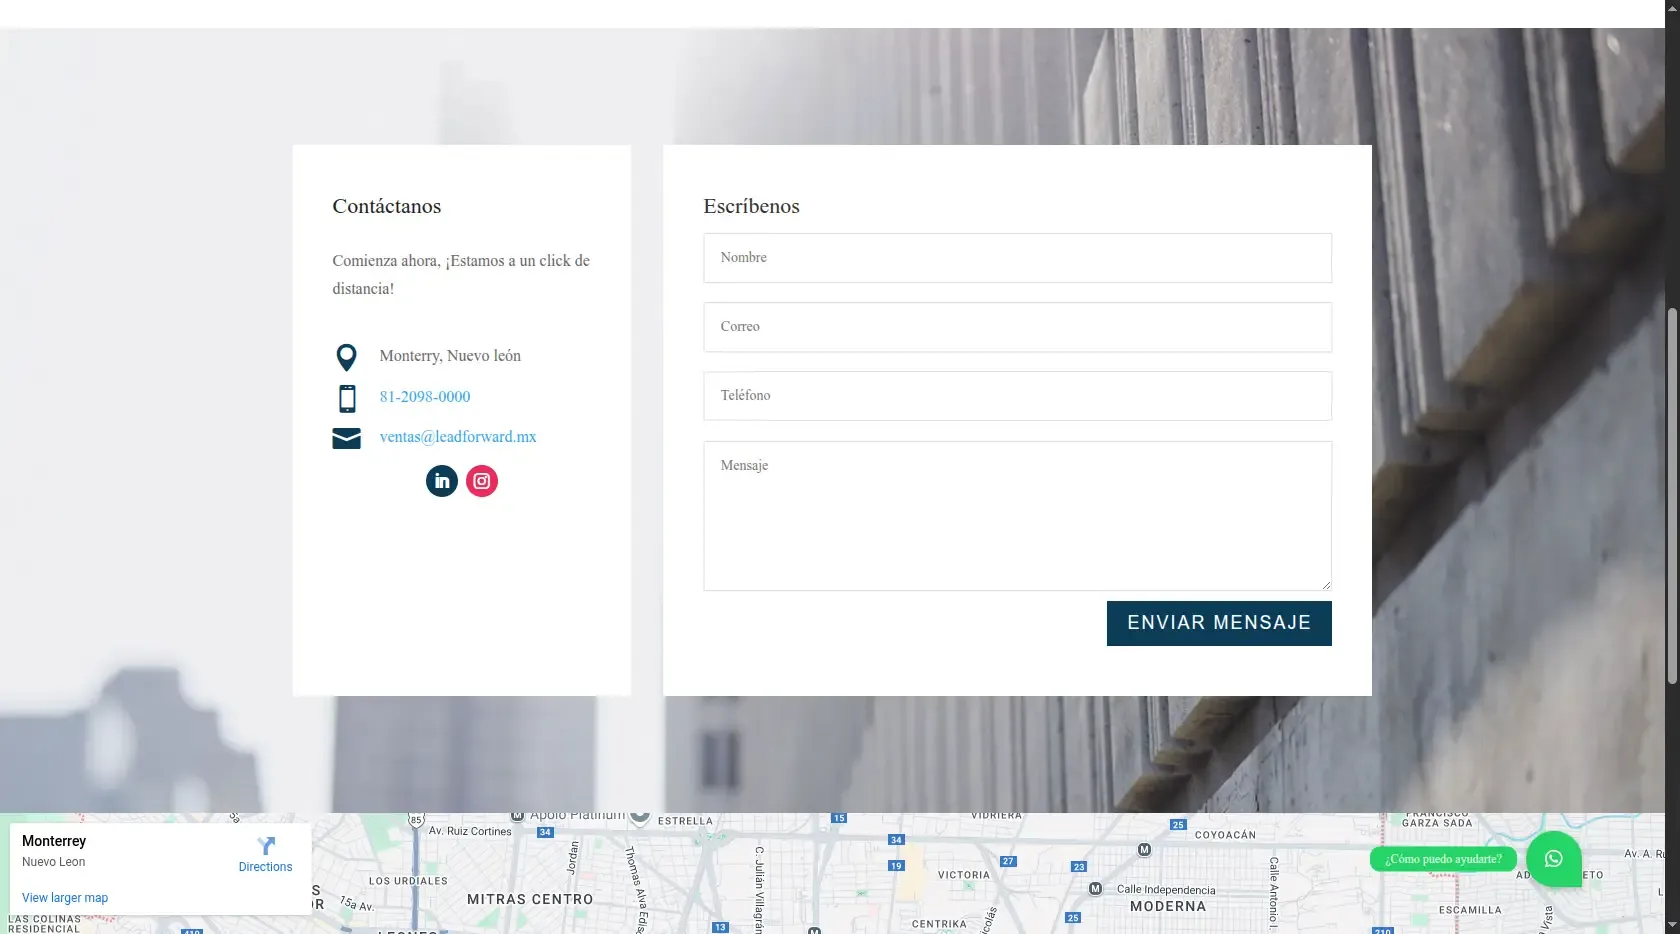Screen dimensions: 1680x934
Task: Focus the Nombre input field
Action: click(1017, 258)
